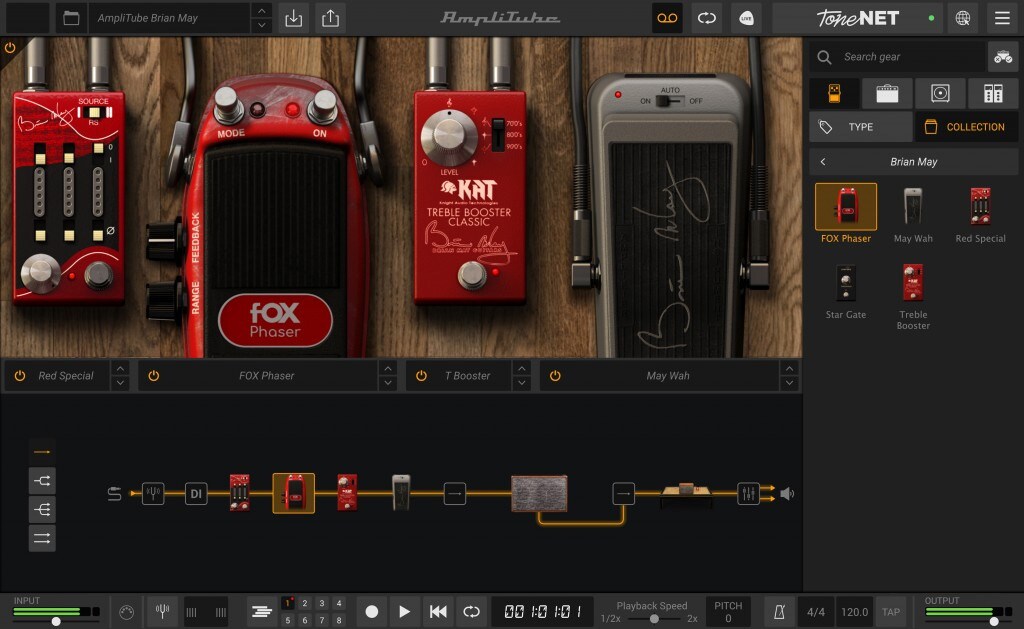Start playback with the play button
This screenshot has width=1024, height=629.
tap(404, 612)
